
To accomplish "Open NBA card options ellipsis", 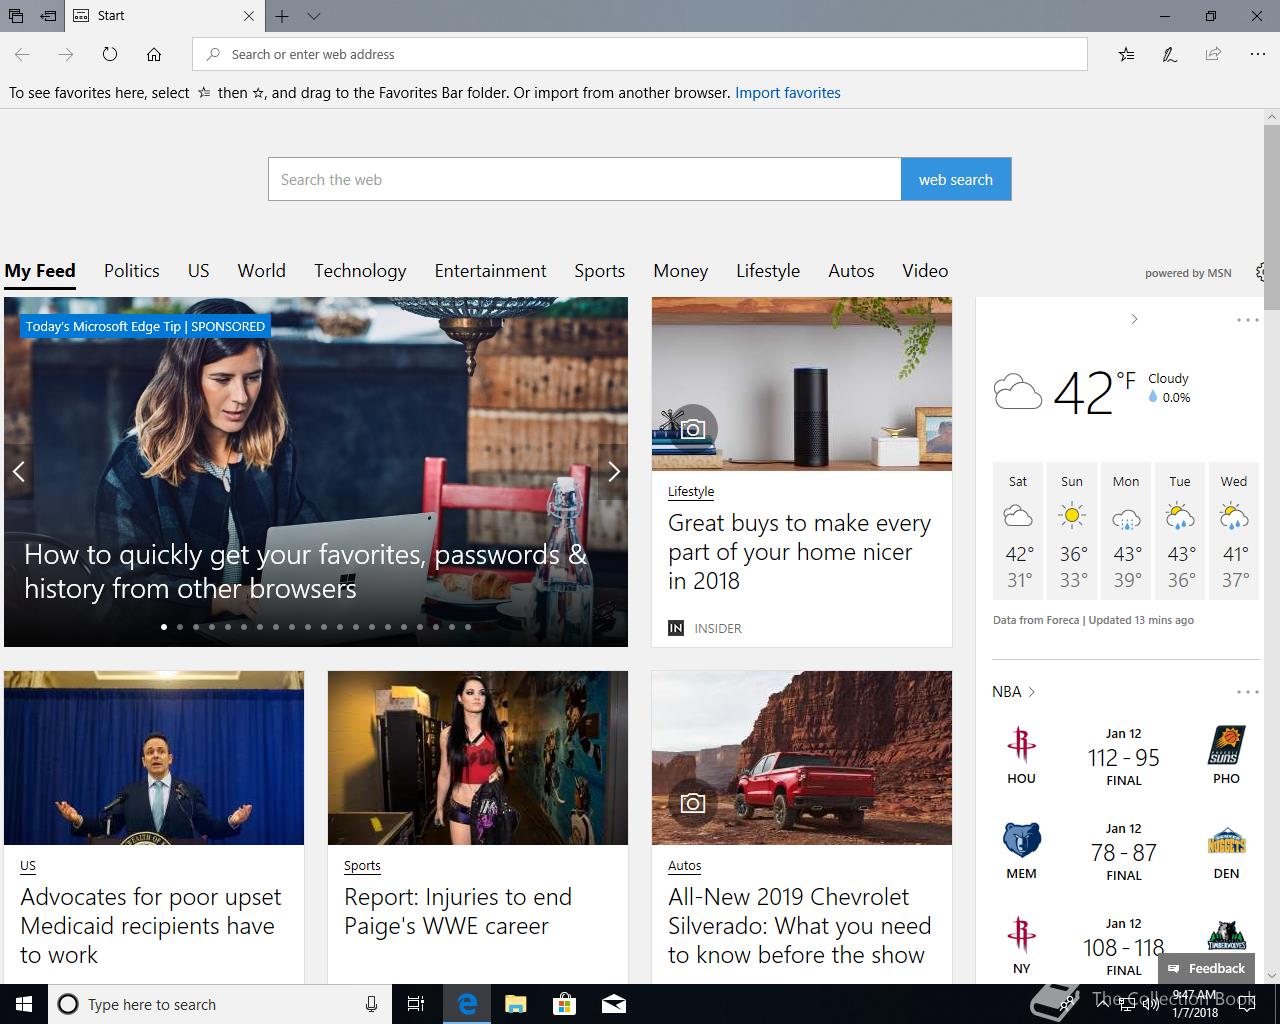I will [x=1247, y=692].
